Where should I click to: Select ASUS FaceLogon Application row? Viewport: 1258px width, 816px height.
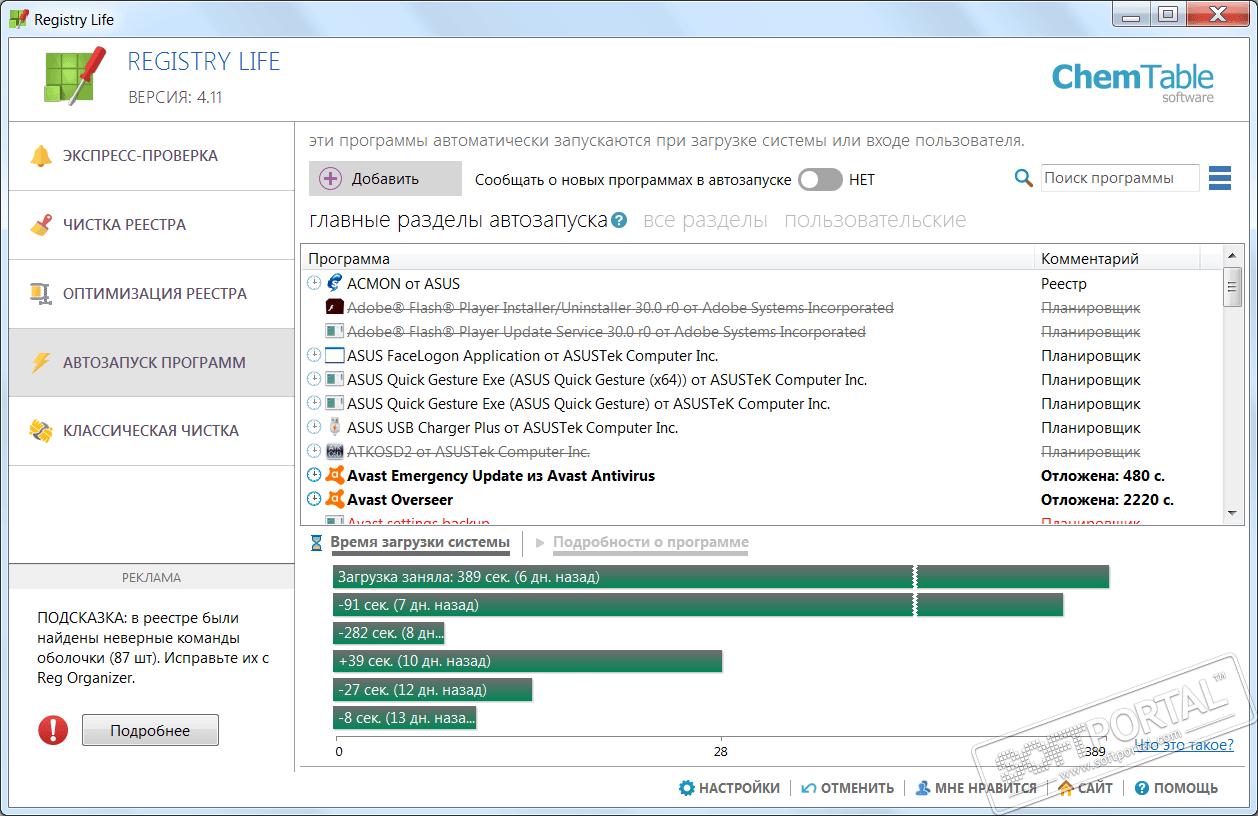pyautogui.click(x=762, y=356)
